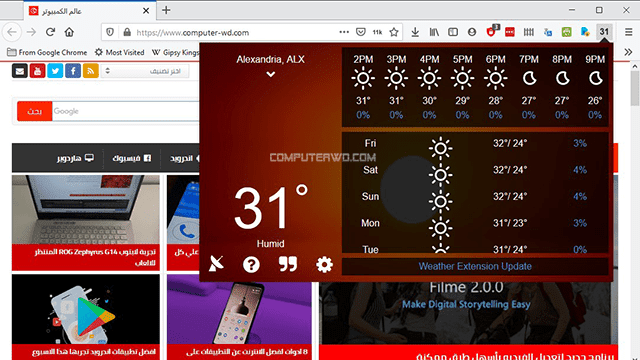Open page actions three-dot menu in address bar
This screenshot has height=360, width=640.
(x=344, y=32)
